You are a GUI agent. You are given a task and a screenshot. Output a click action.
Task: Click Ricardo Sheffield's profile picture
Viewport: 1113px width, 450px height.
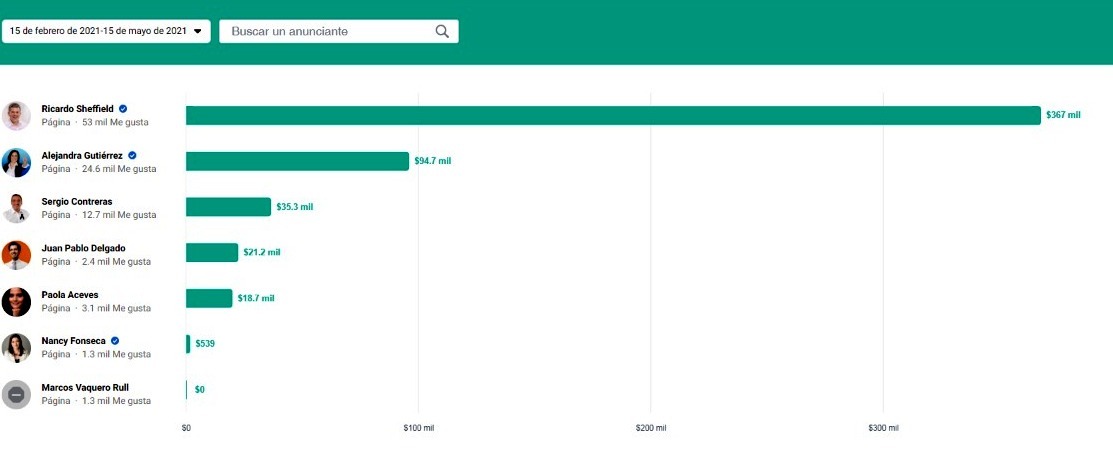pyautogui.click(x=17, y=116)
